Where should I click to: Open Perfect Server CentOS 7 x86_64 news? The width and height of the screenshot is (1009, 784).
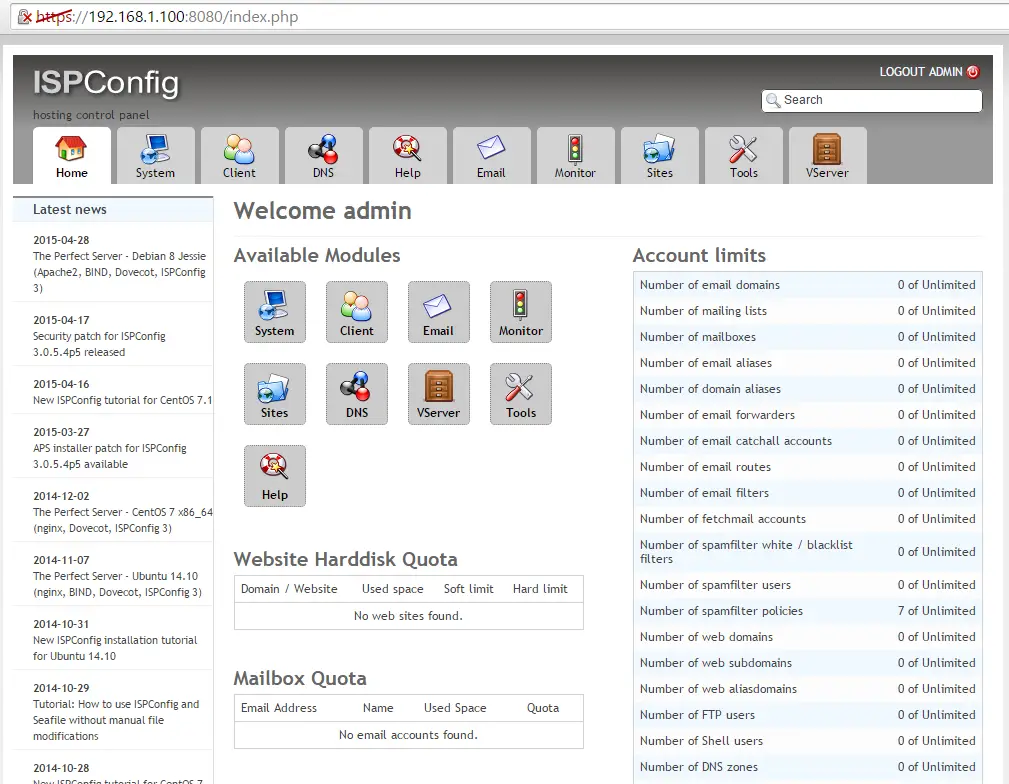coord(122,520)
